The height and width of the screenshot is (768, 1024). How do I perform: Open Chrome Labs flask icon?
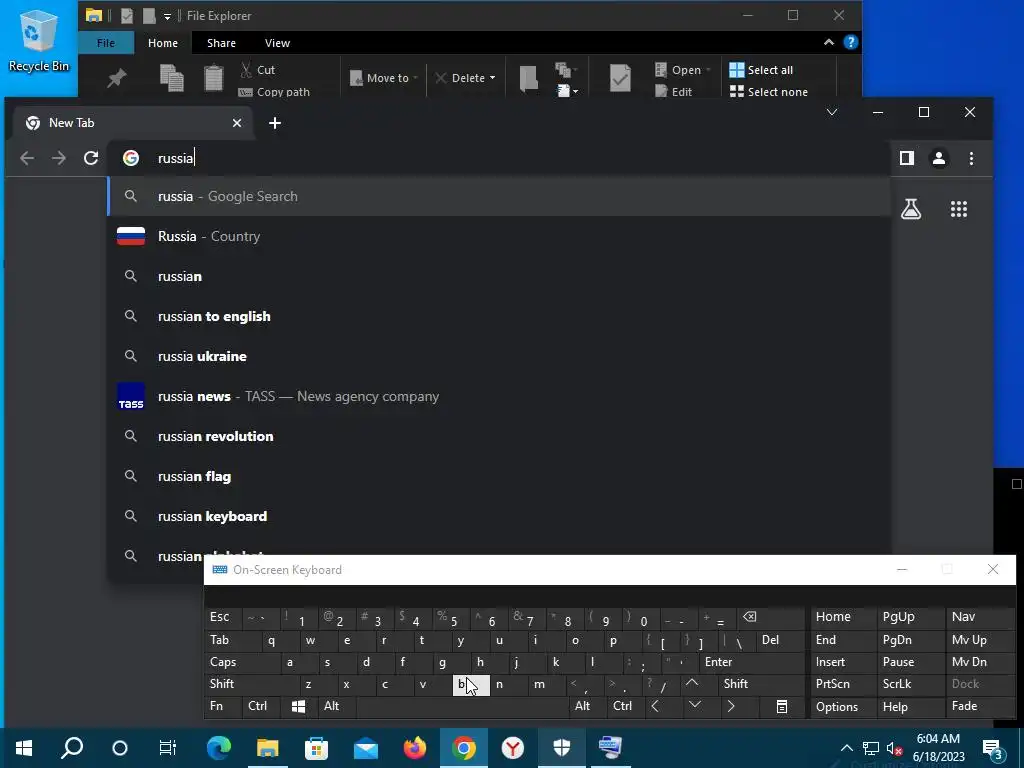click(x=911, y=209)
